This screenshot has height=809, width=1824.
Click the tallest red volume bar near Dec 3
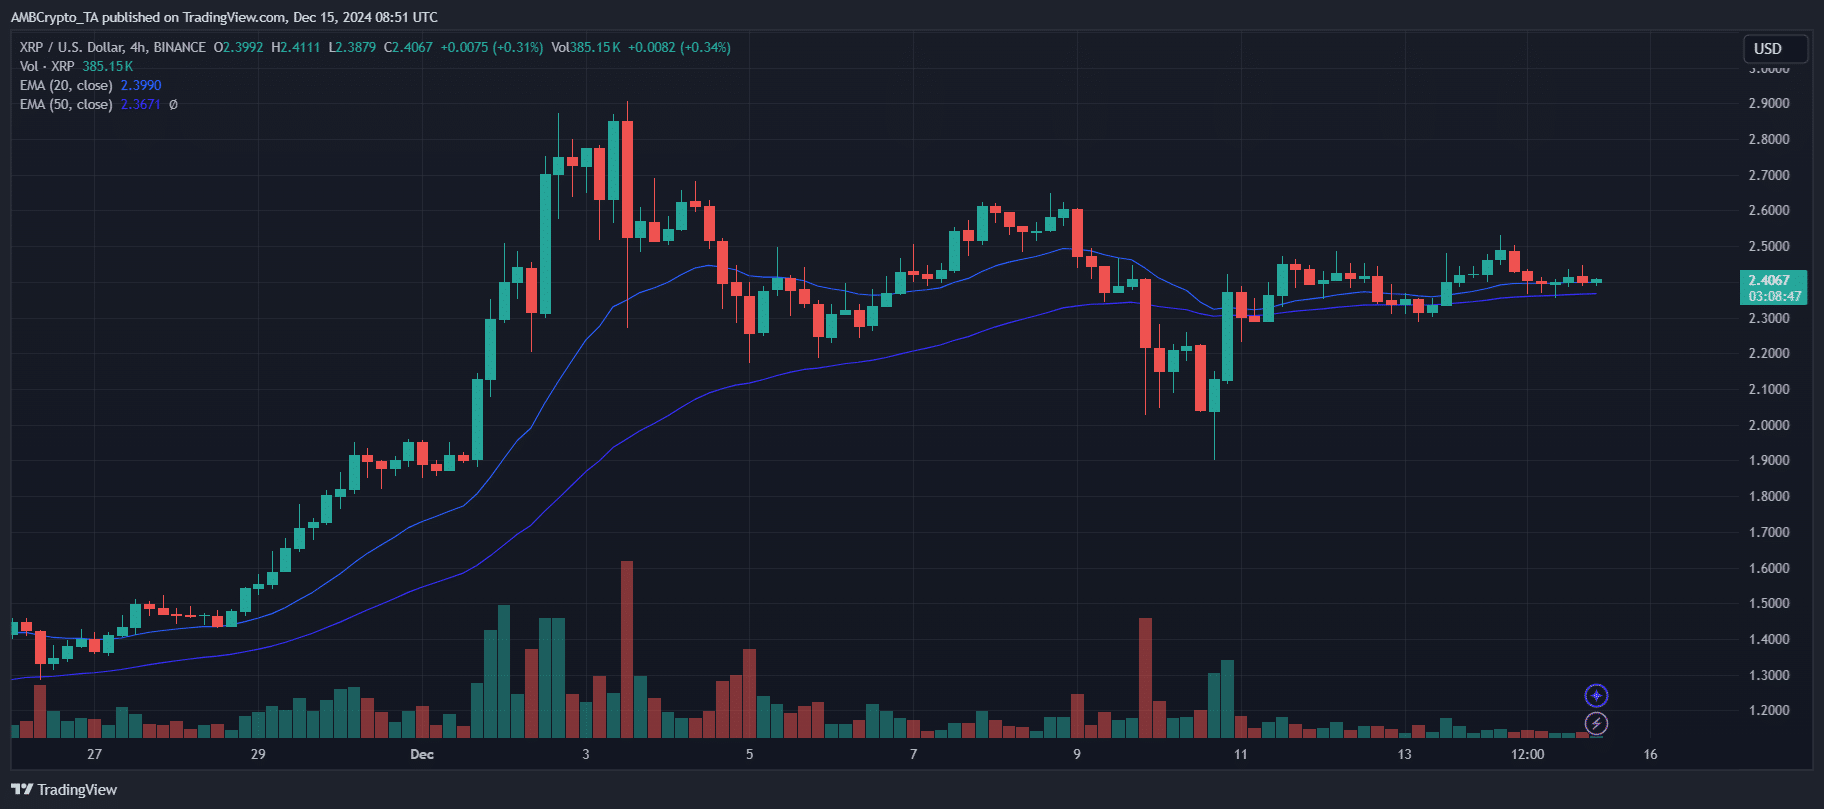tap(627, 649)
